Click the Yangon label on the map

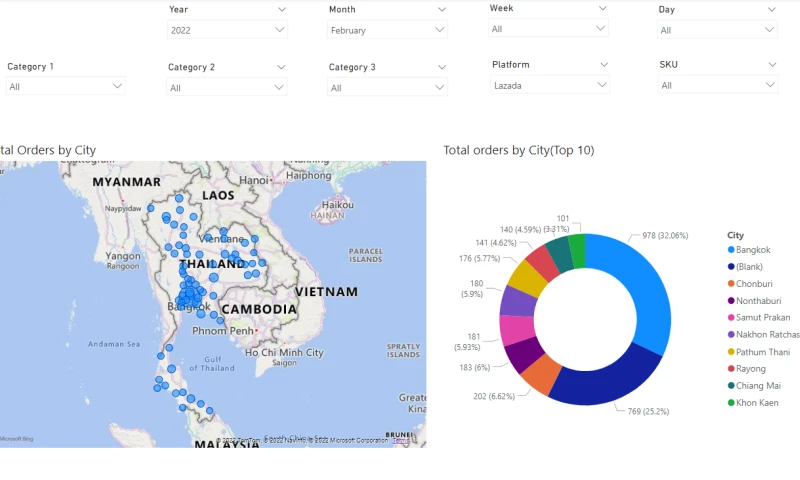tap(122, 256)
